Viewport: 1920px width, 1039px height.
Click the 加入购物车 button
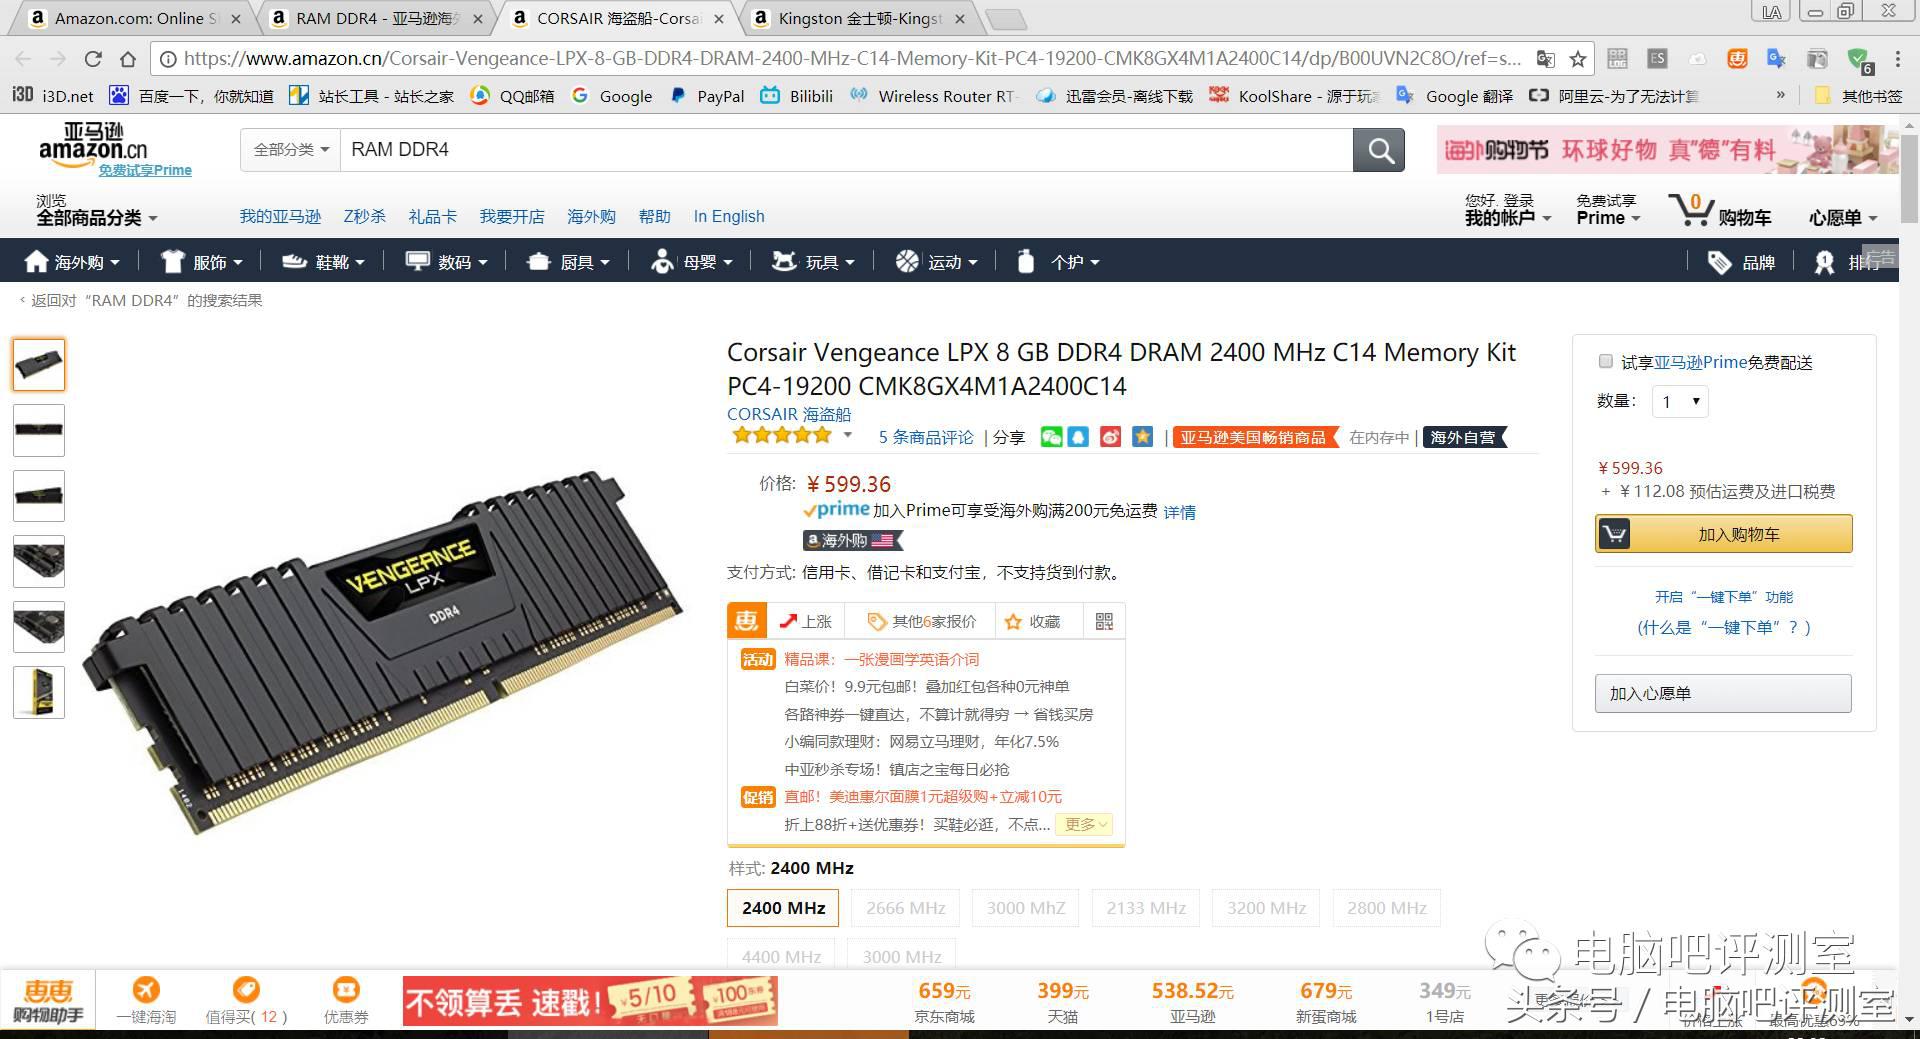tap(1723, 534)
